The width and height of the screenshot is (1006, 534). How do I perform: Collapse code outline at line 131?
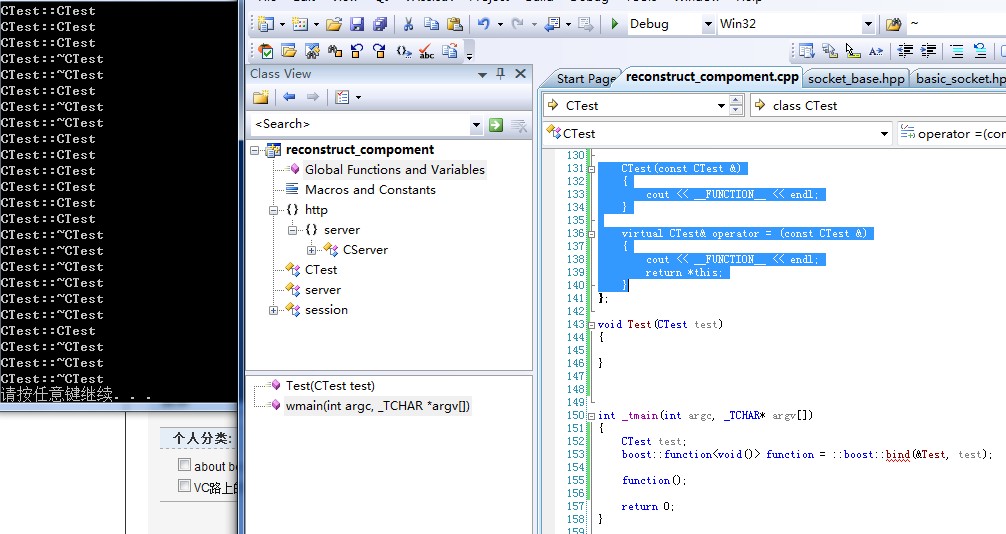coord(592,169)
